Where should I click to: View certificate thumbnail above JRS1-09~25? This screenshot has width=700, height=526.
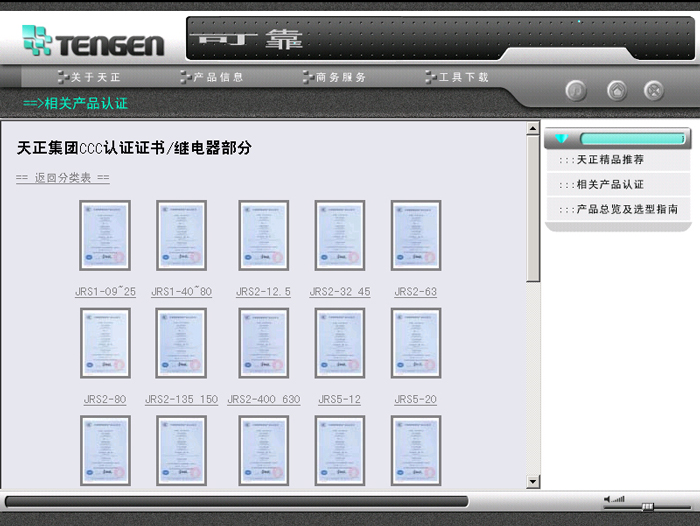click(x=105, y=235)
